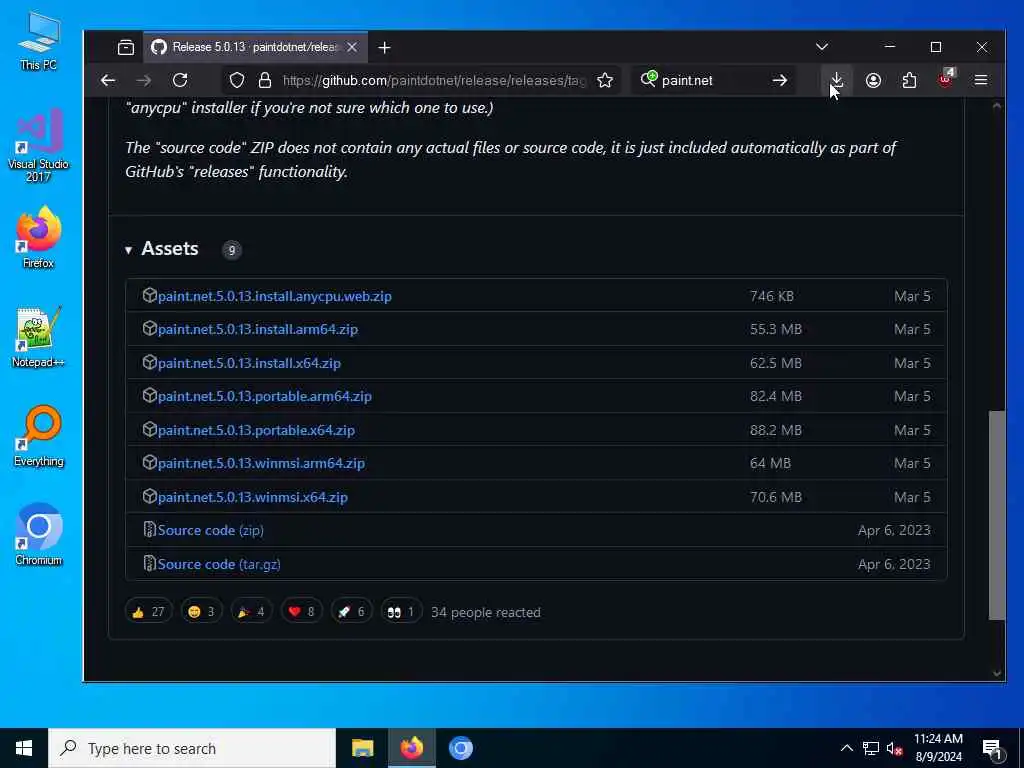Reload the current page

[180, 80]
